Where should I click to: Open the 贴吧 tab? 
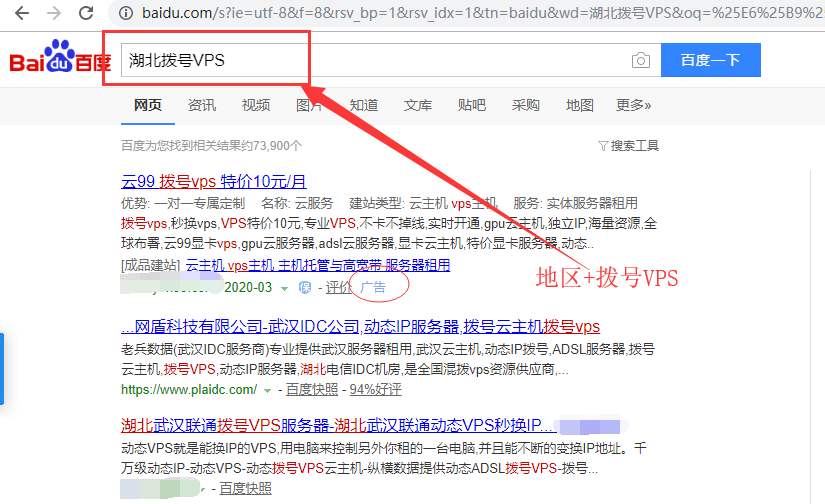472,105
